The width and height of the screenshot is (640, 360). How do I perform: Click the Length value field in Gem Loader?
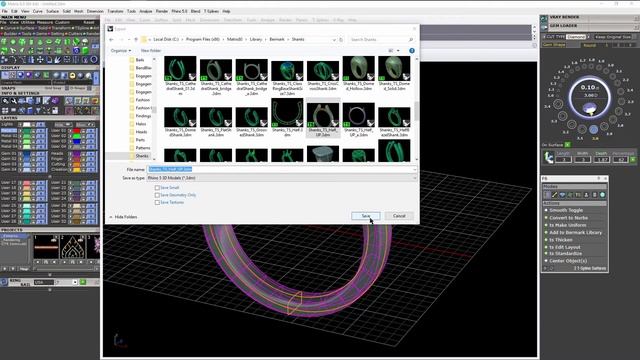pyautogui.click(x=563, y=160)
